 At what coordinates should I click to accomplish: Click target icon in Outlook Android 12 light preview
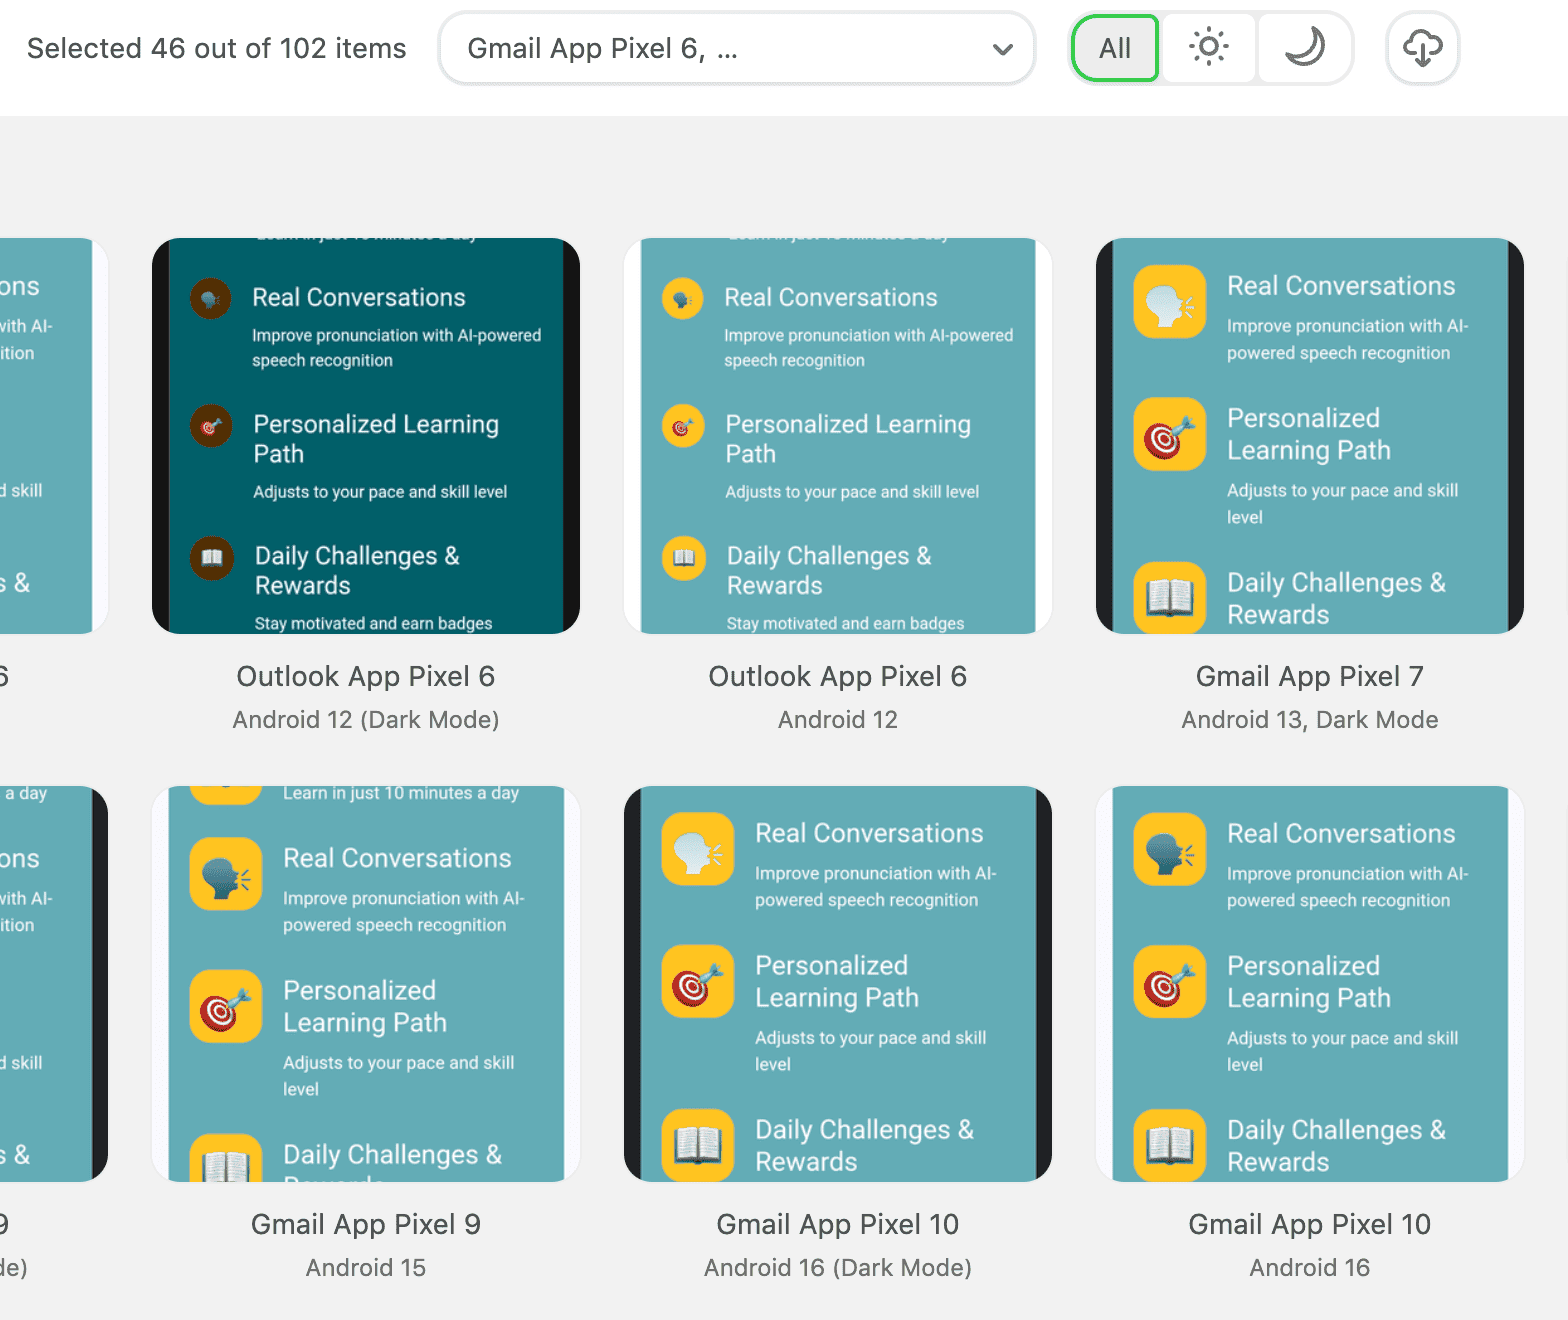point(683,427)
